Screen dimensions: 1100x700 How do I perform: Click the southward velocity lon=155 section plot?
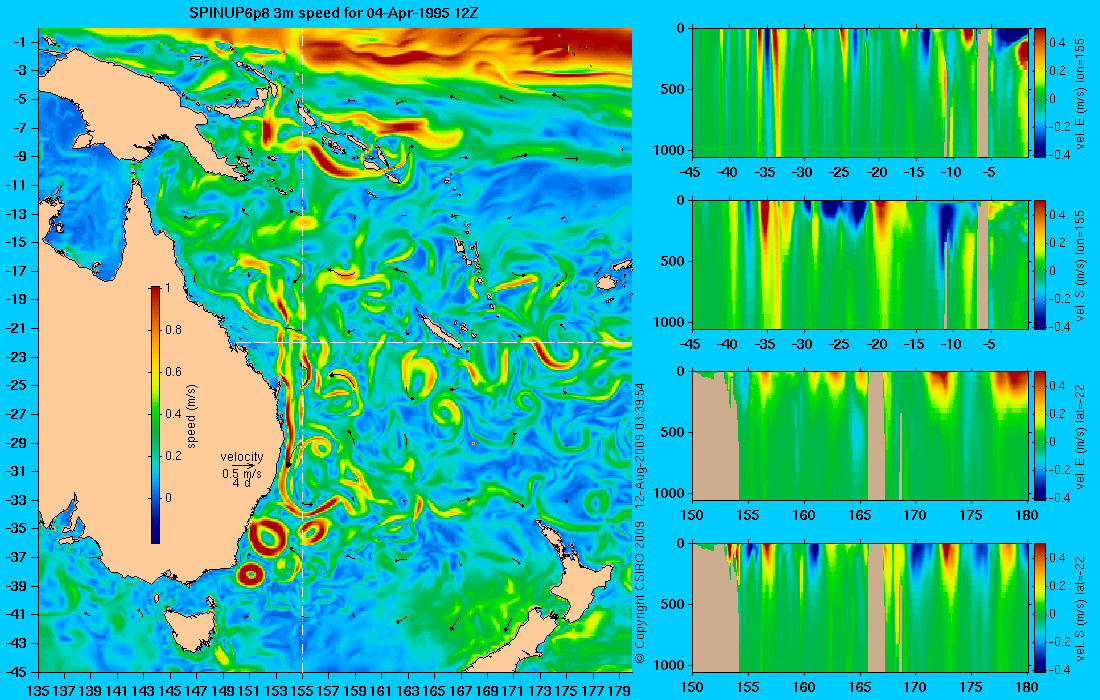coord(860,264)
